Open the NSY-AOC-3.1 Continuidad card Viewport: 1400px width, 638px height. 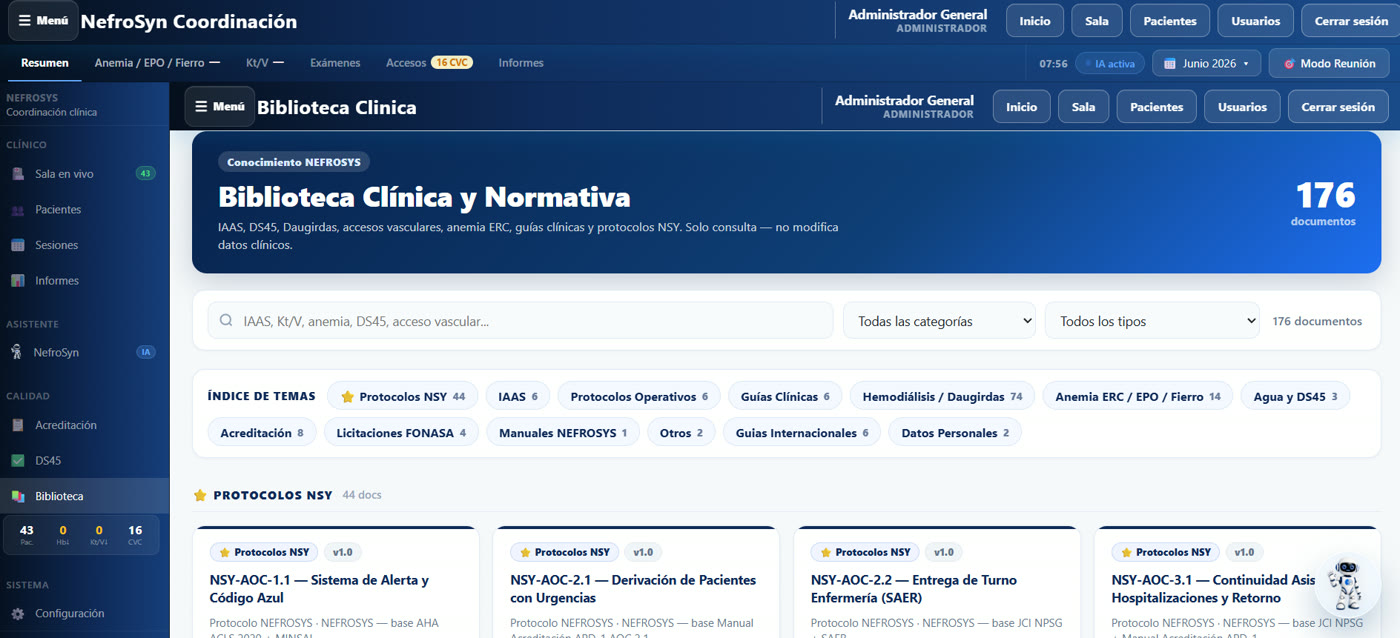coord(1238,583)
